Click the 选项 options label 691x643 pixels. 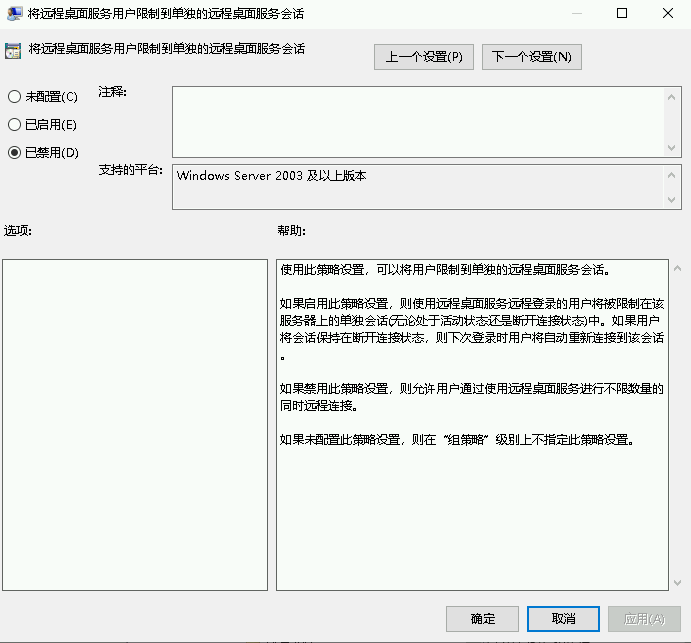pos(18,230)
